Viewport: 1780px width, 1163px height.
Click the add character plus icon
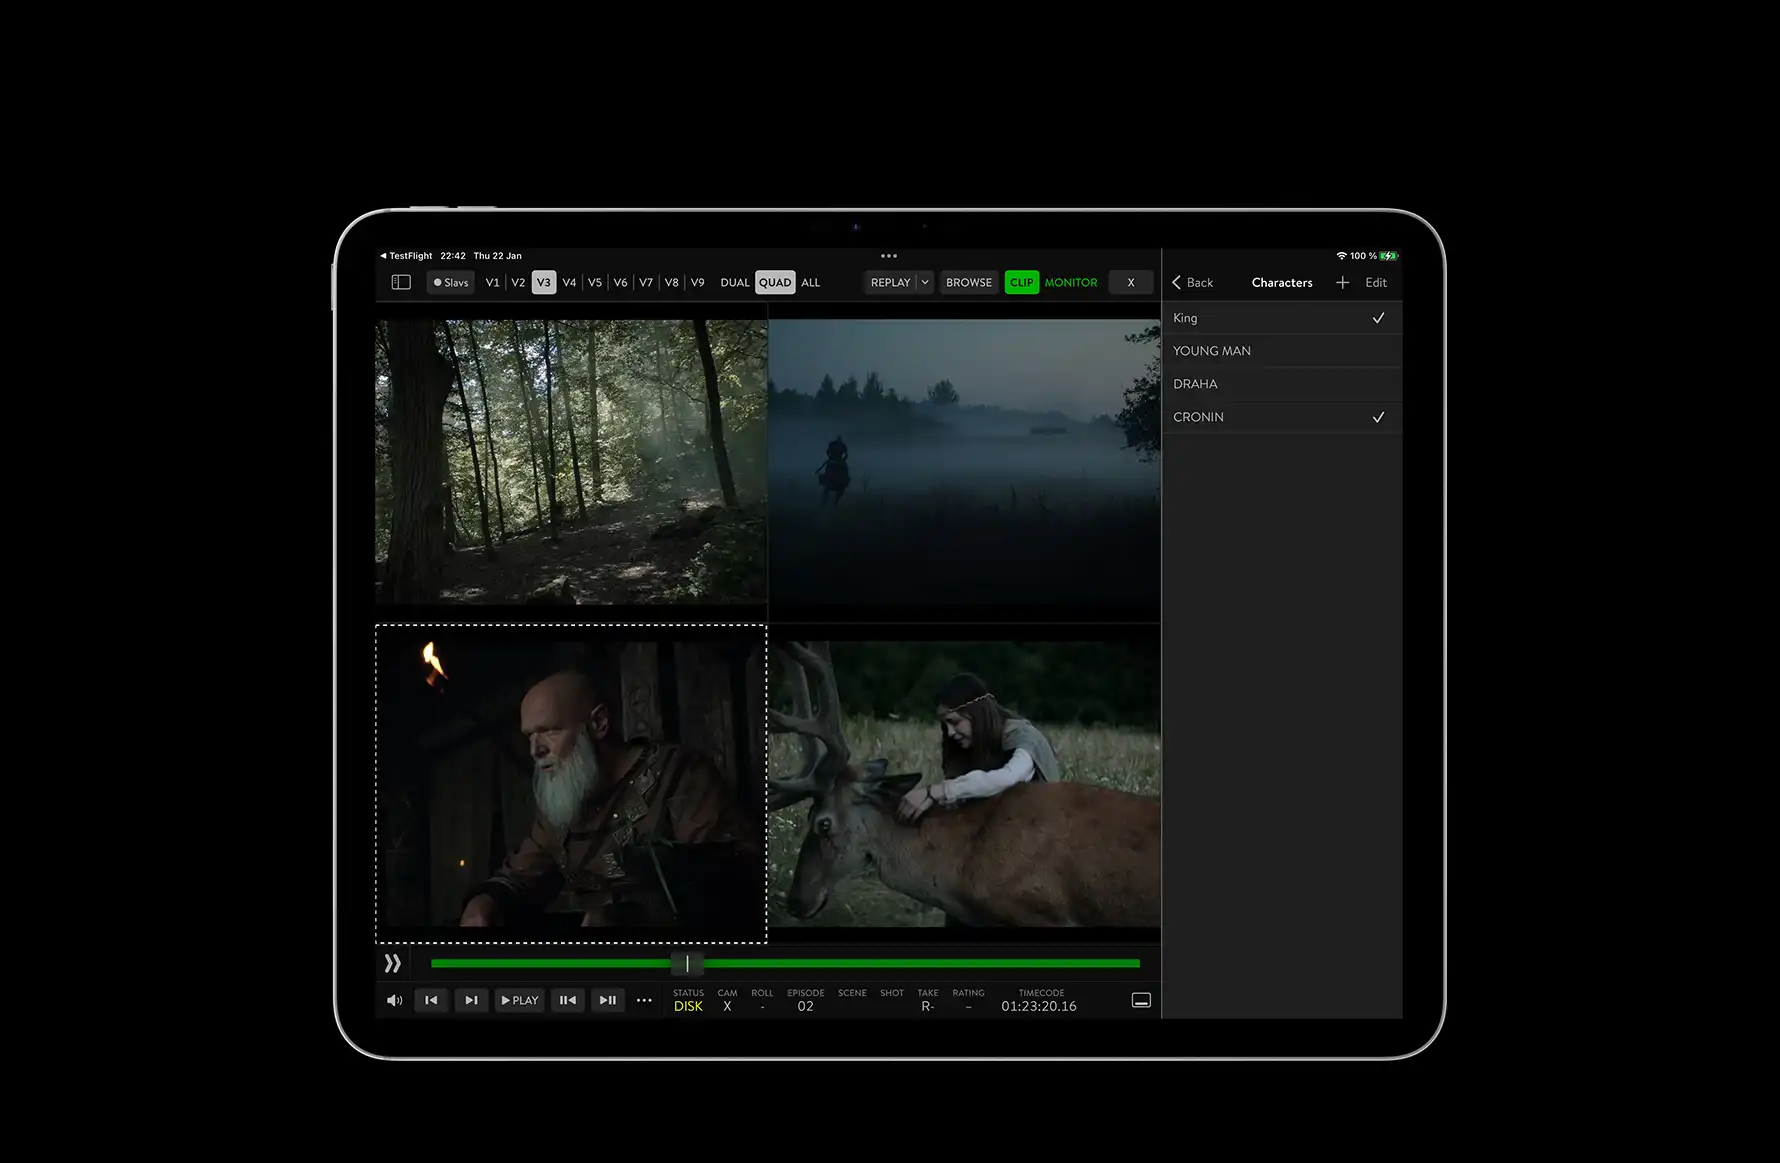pyautogui.click(x=1342, y=283)
